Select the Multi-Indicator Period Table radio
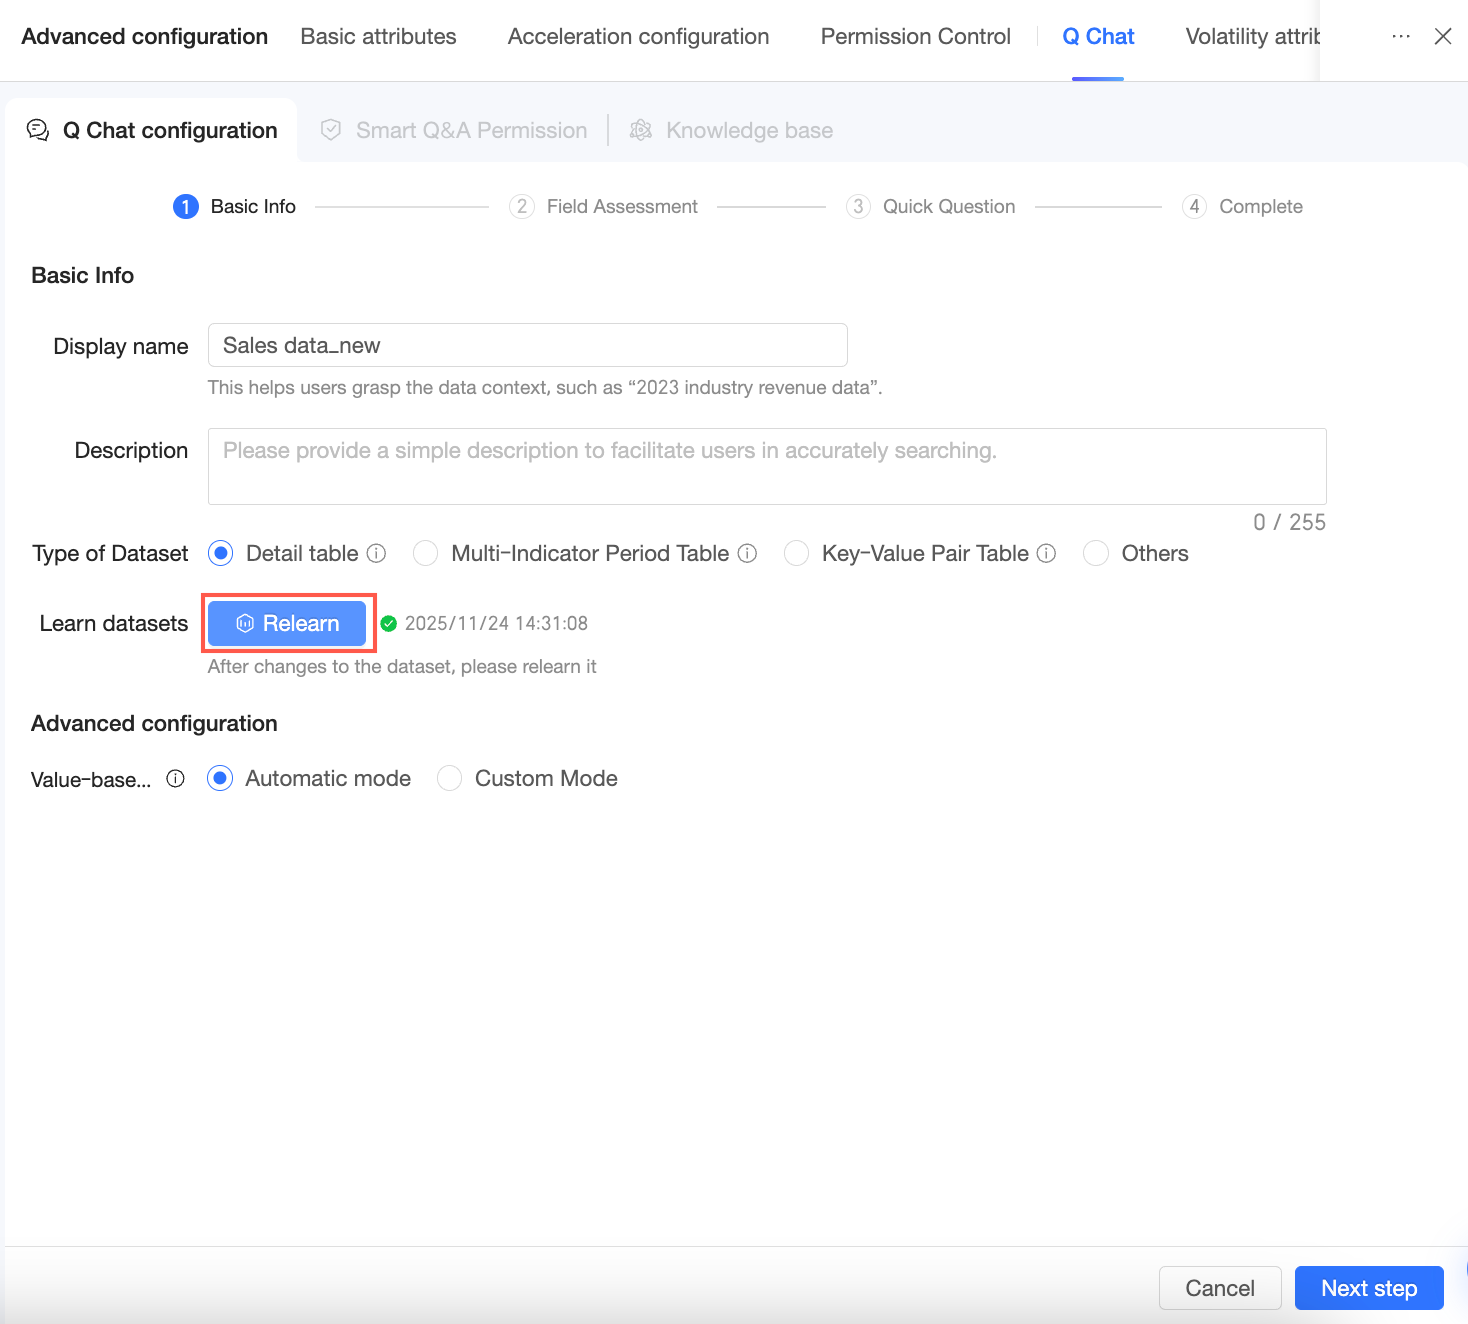The height and width of the screenshot is (1324, 1468). 426,553
